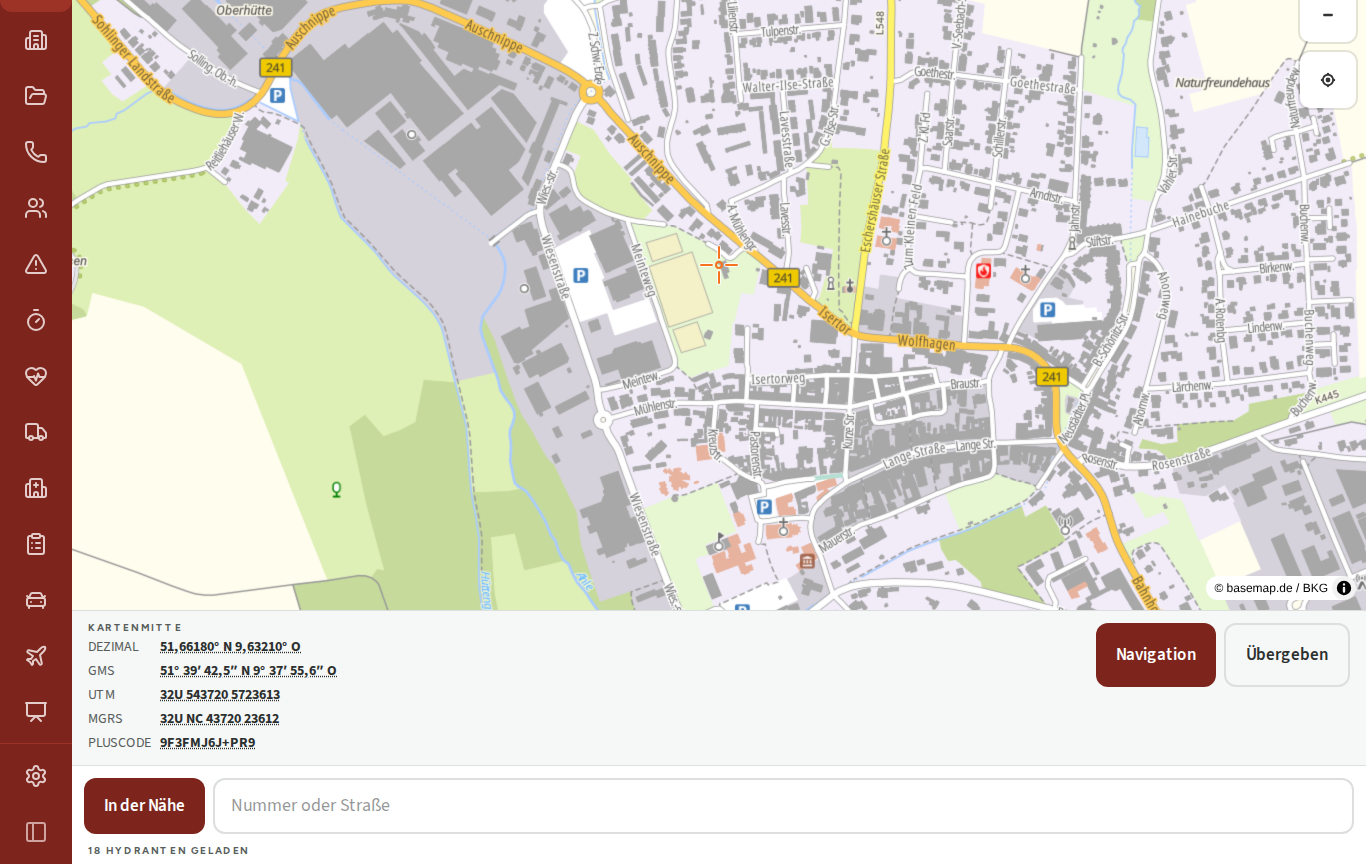The image size is (1366, 864).
Task: Open the truck section in the sidebar
Action: (36, 432)
